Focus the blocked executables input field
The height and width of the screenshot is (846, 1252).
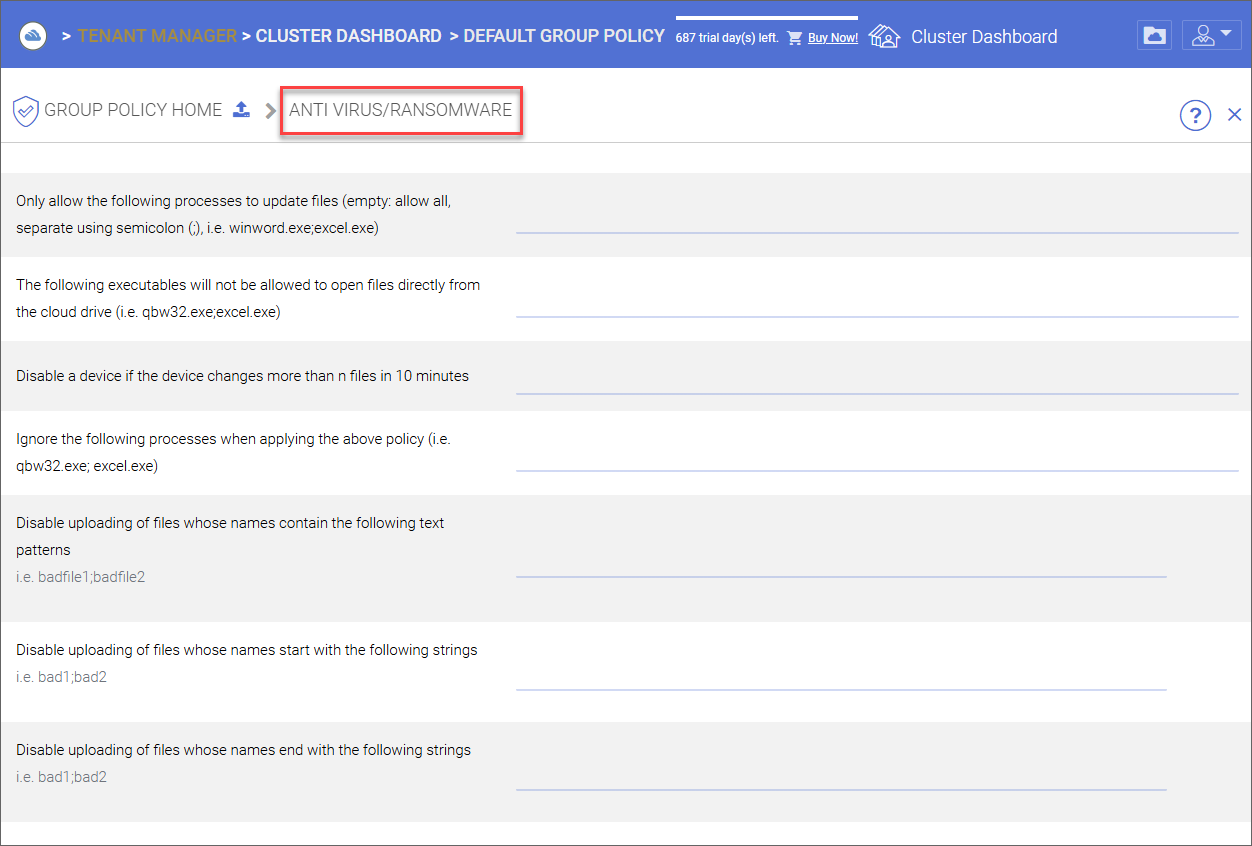coord(877,302)
